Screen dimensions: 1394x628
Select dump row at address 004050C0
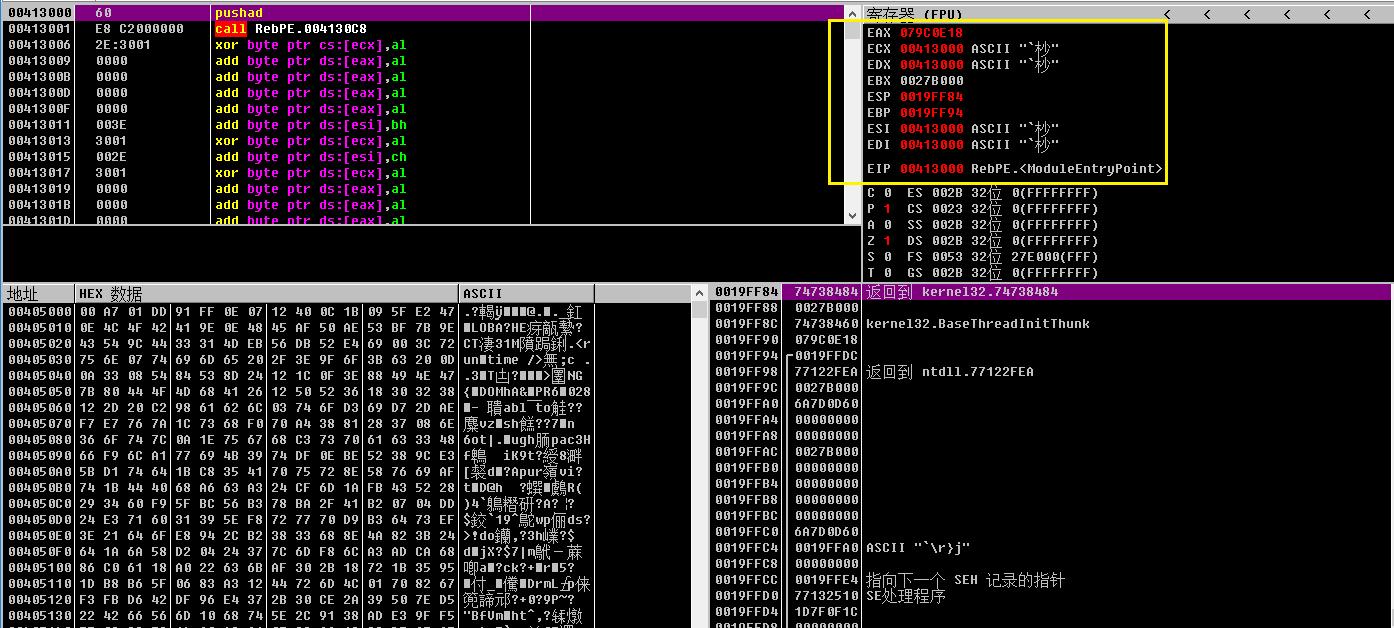[x=299, y=504]
